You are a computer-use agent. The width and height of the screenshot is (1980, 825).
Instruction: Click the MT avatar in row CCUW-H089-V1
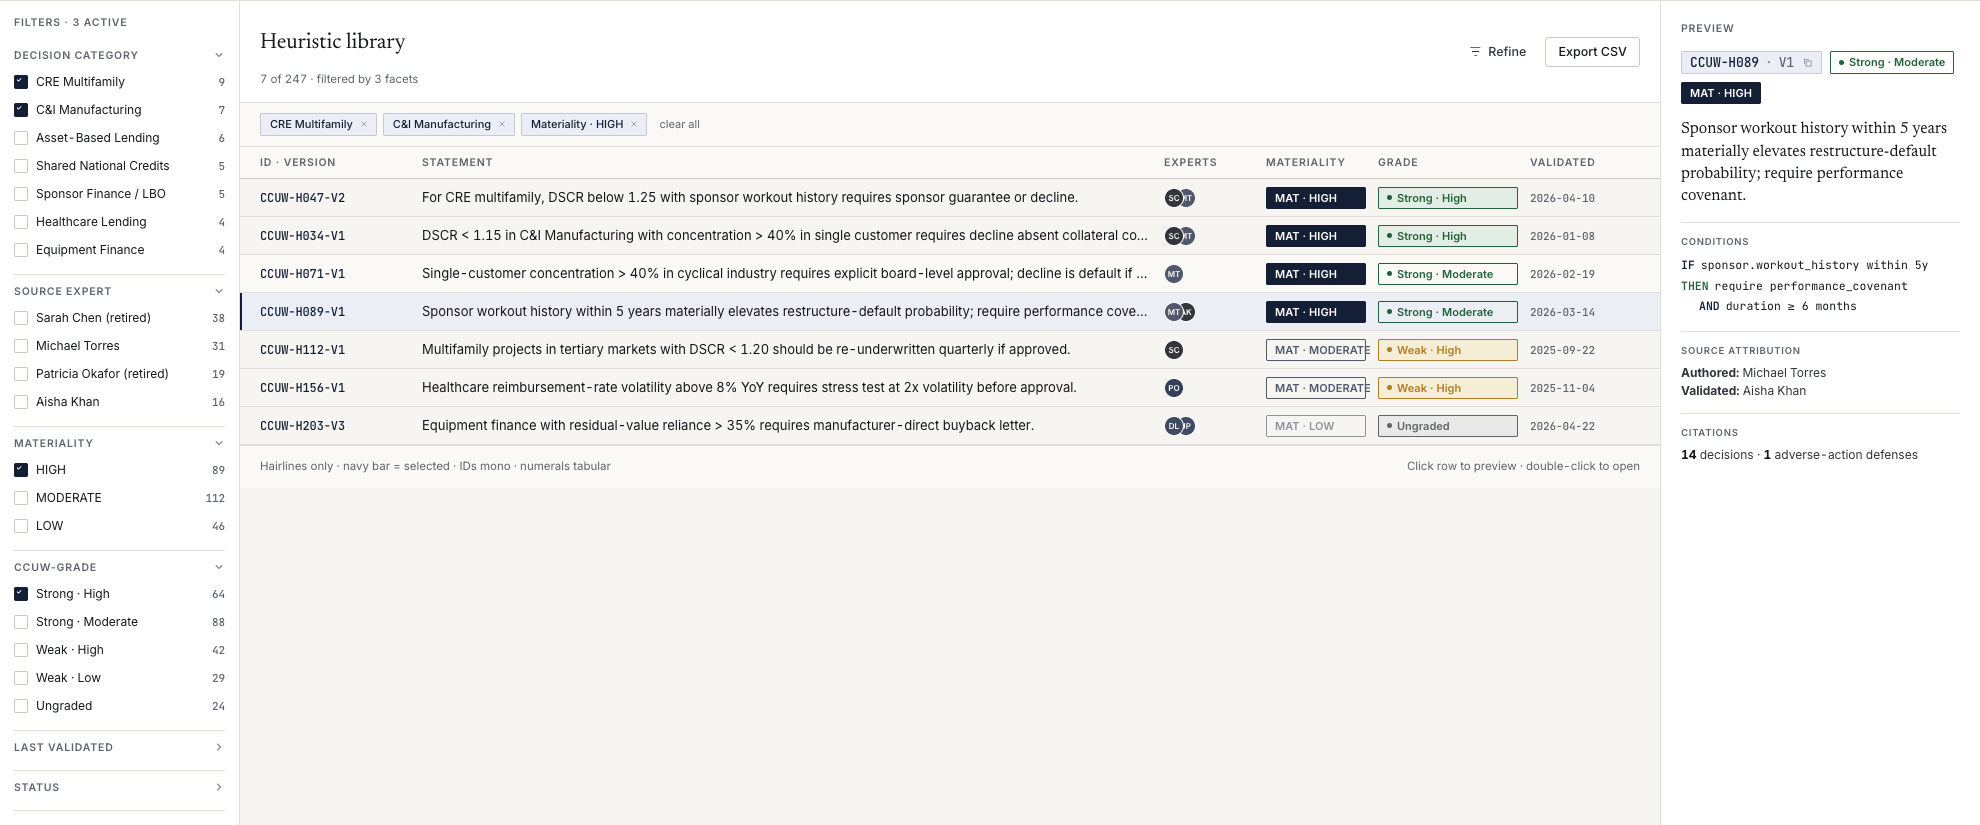pos(1173,312)
